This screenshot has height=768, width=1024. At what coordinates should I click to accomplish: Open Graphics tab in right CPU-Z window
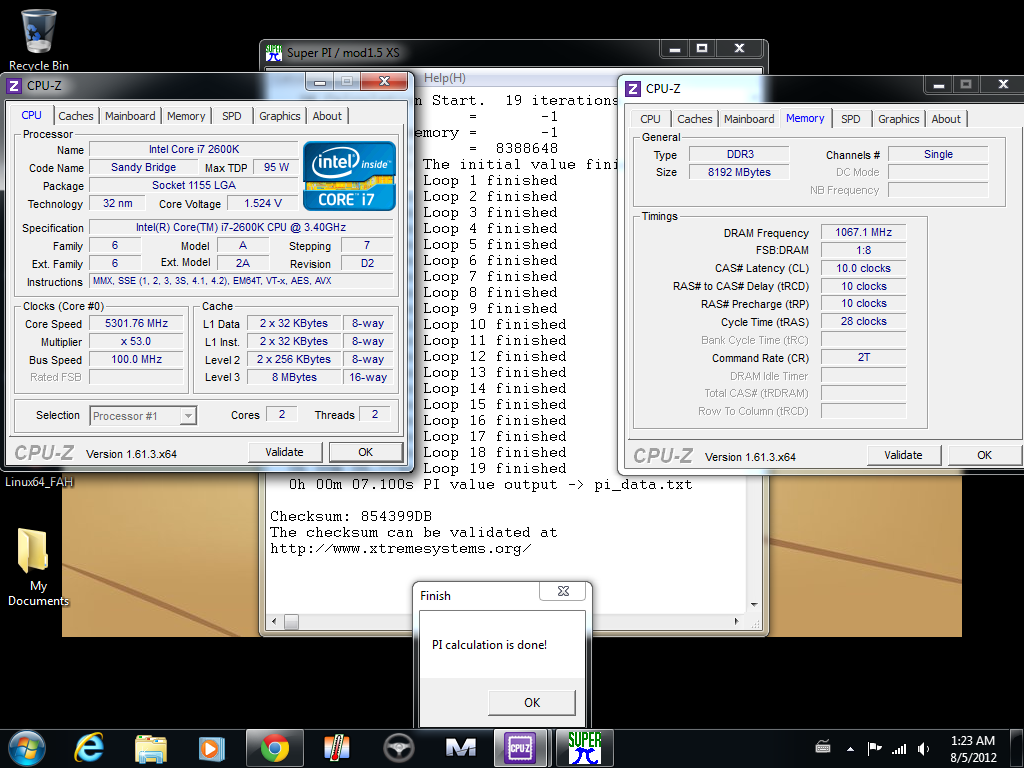tap(899, 119)
